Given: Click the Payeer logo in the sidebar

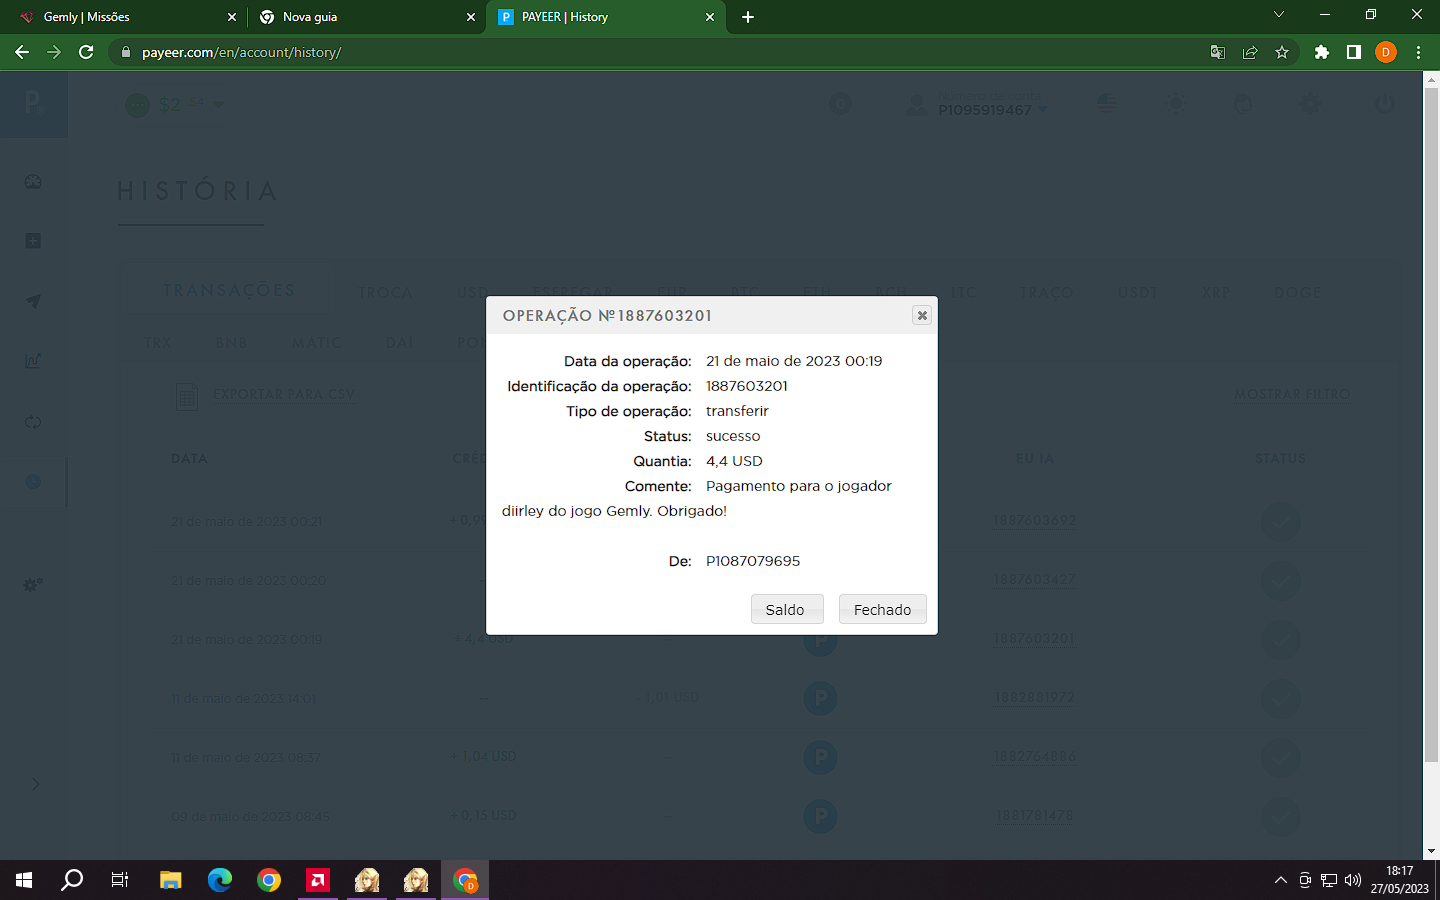Looking at the screenshot, I should (33, 103).
